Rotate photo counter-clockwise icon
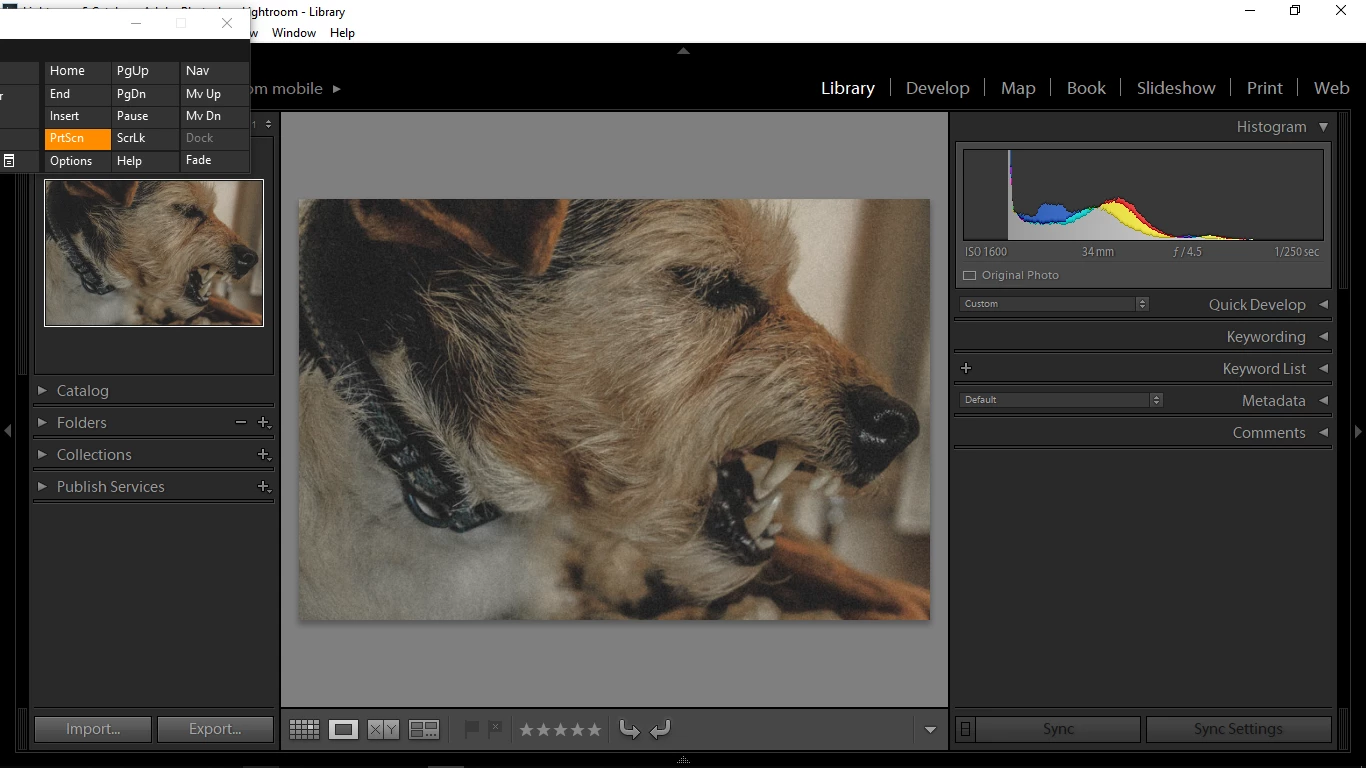This screenshot has height=768, width=1366. coord(629,730)
